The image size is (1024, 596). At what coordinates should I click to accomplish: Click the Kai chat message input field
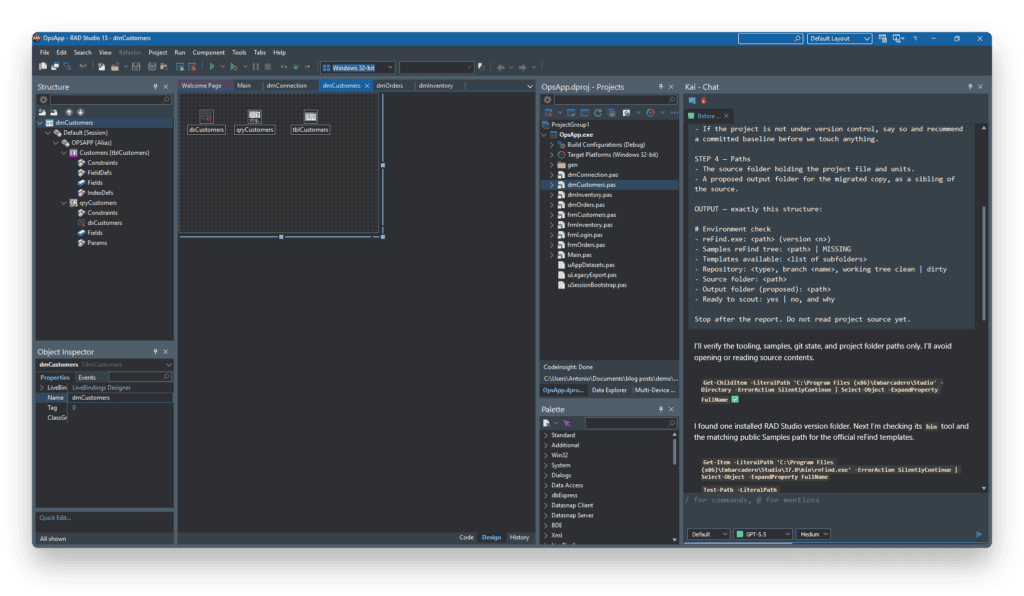(x=835, y=510)
